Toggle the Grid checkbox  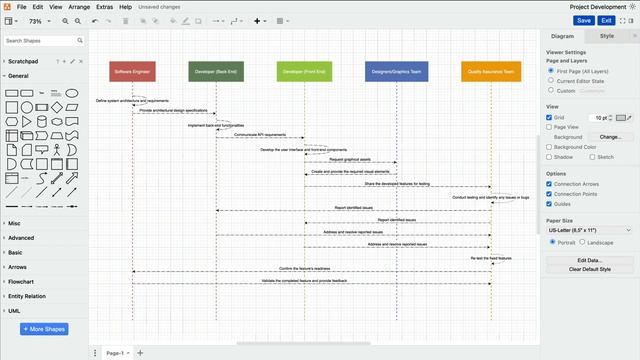point(549,117)
